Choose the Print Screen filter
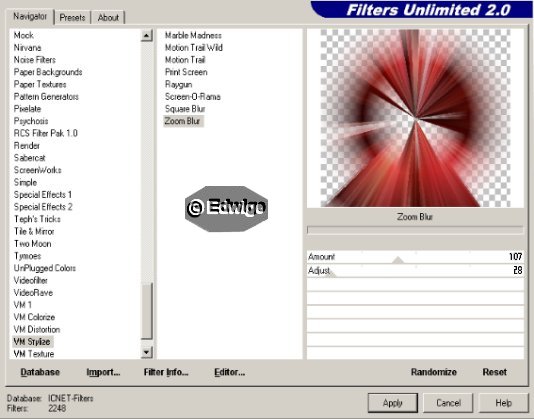Viewport: 534px width, 419px height. [186, 72]
